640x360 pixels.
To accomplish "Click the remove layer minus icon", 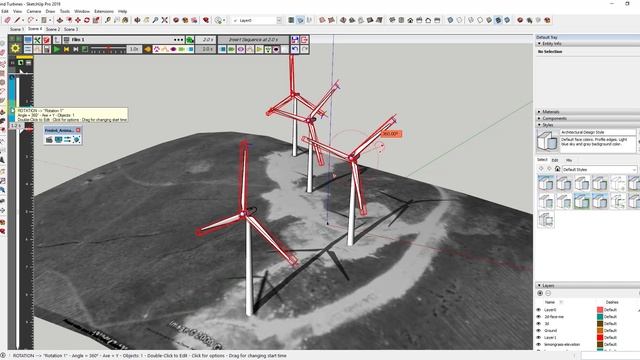I will tap(548, 293).
